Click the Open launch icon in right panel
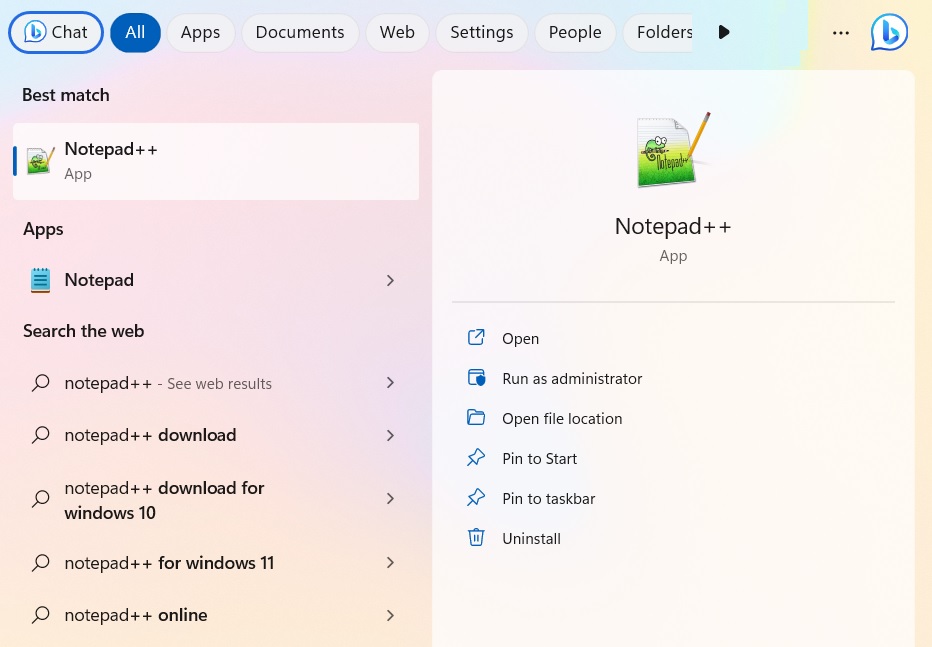Image resolution: width=932 pixels, height=647 pixels. pos(477,338)
